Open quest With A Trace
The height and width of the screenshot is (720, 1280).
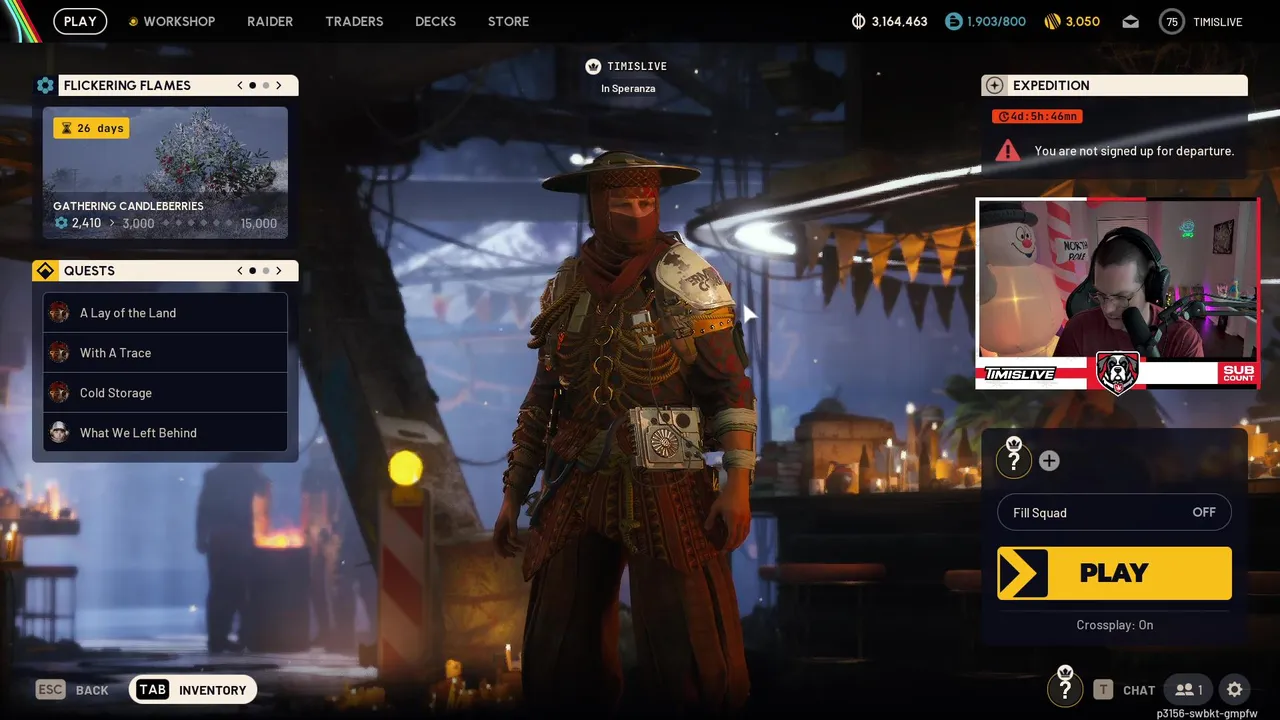point(165,353)
